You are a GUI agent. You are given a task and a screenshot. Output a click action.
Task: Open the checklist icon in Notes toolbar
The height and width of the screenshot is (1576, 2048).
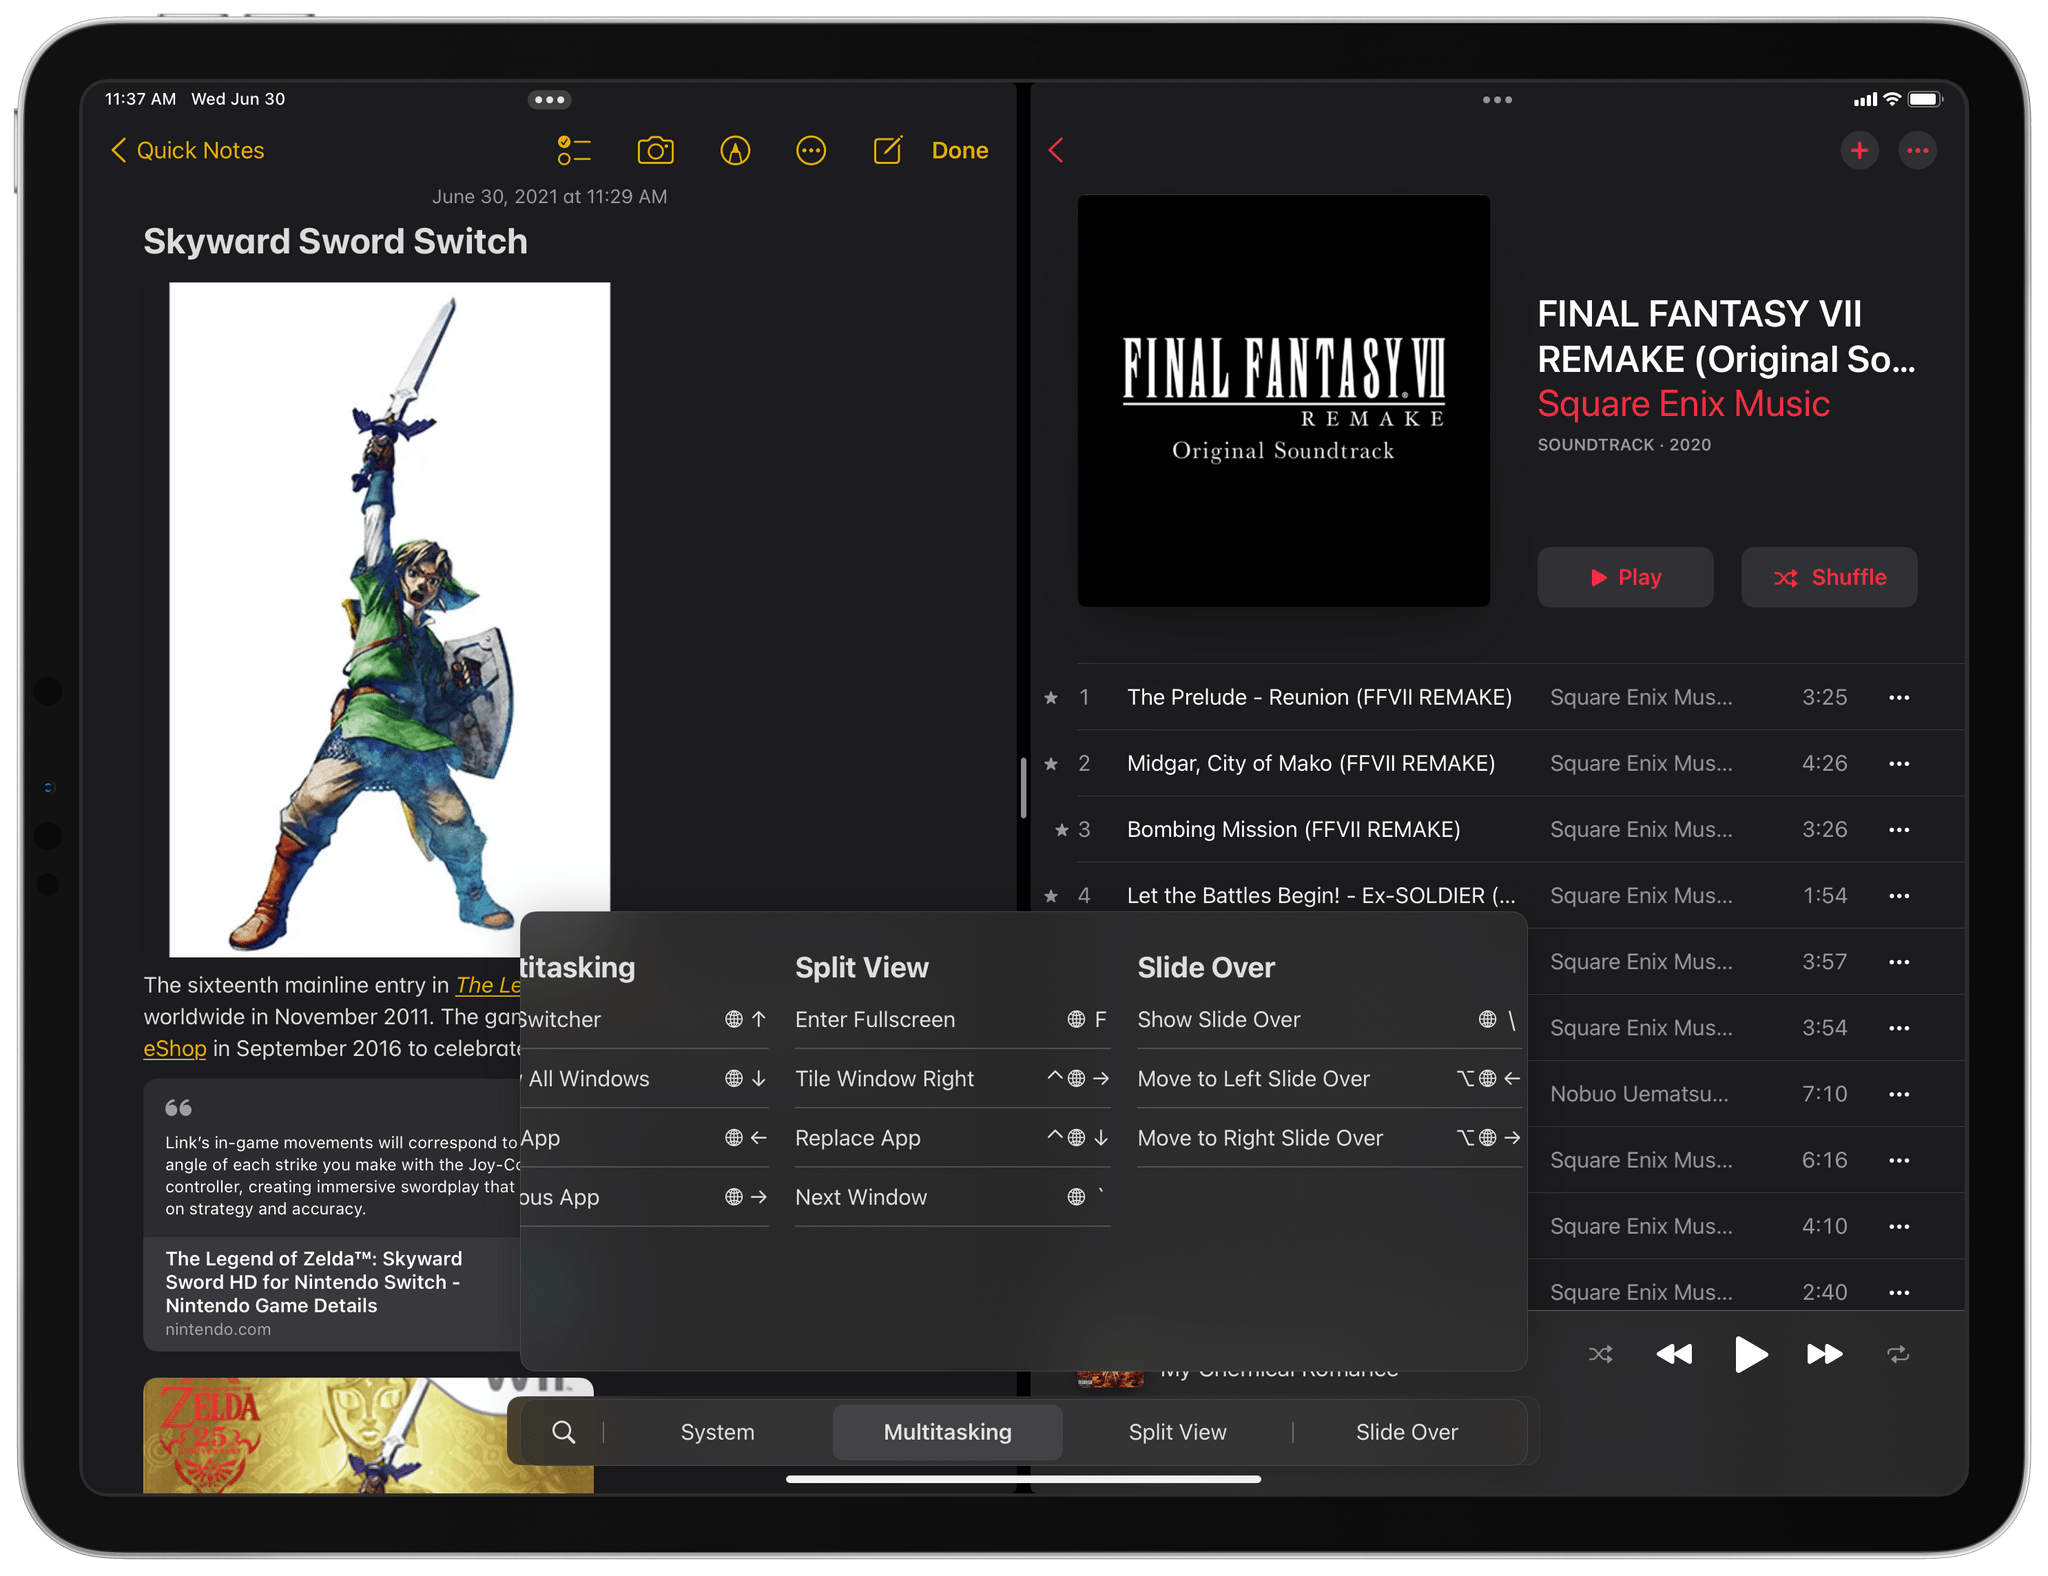571,151
